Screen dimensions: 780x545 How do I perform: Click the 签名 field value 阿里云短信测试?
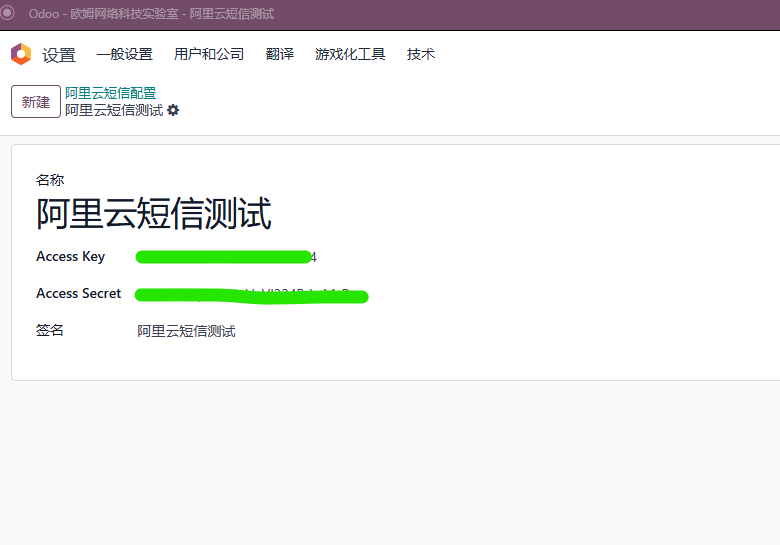coord(187,331)
